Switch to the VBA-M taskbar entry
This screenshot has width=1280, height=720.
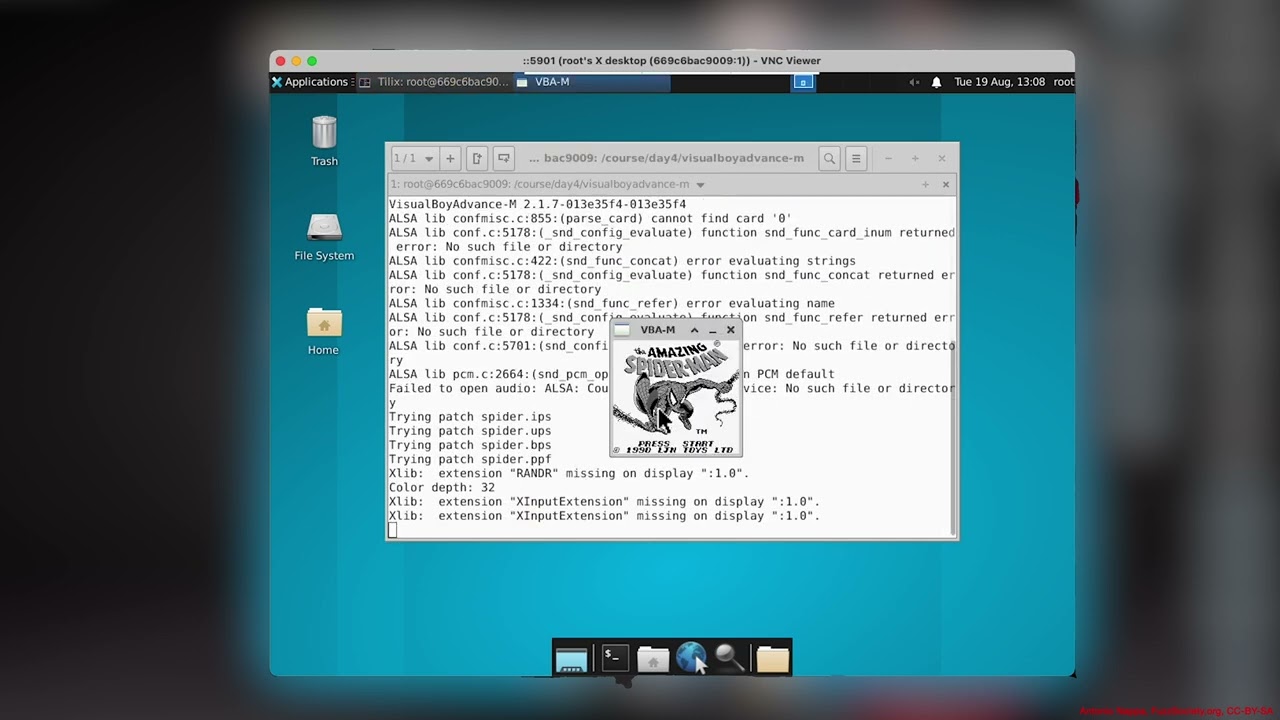[x=593, y=82]
